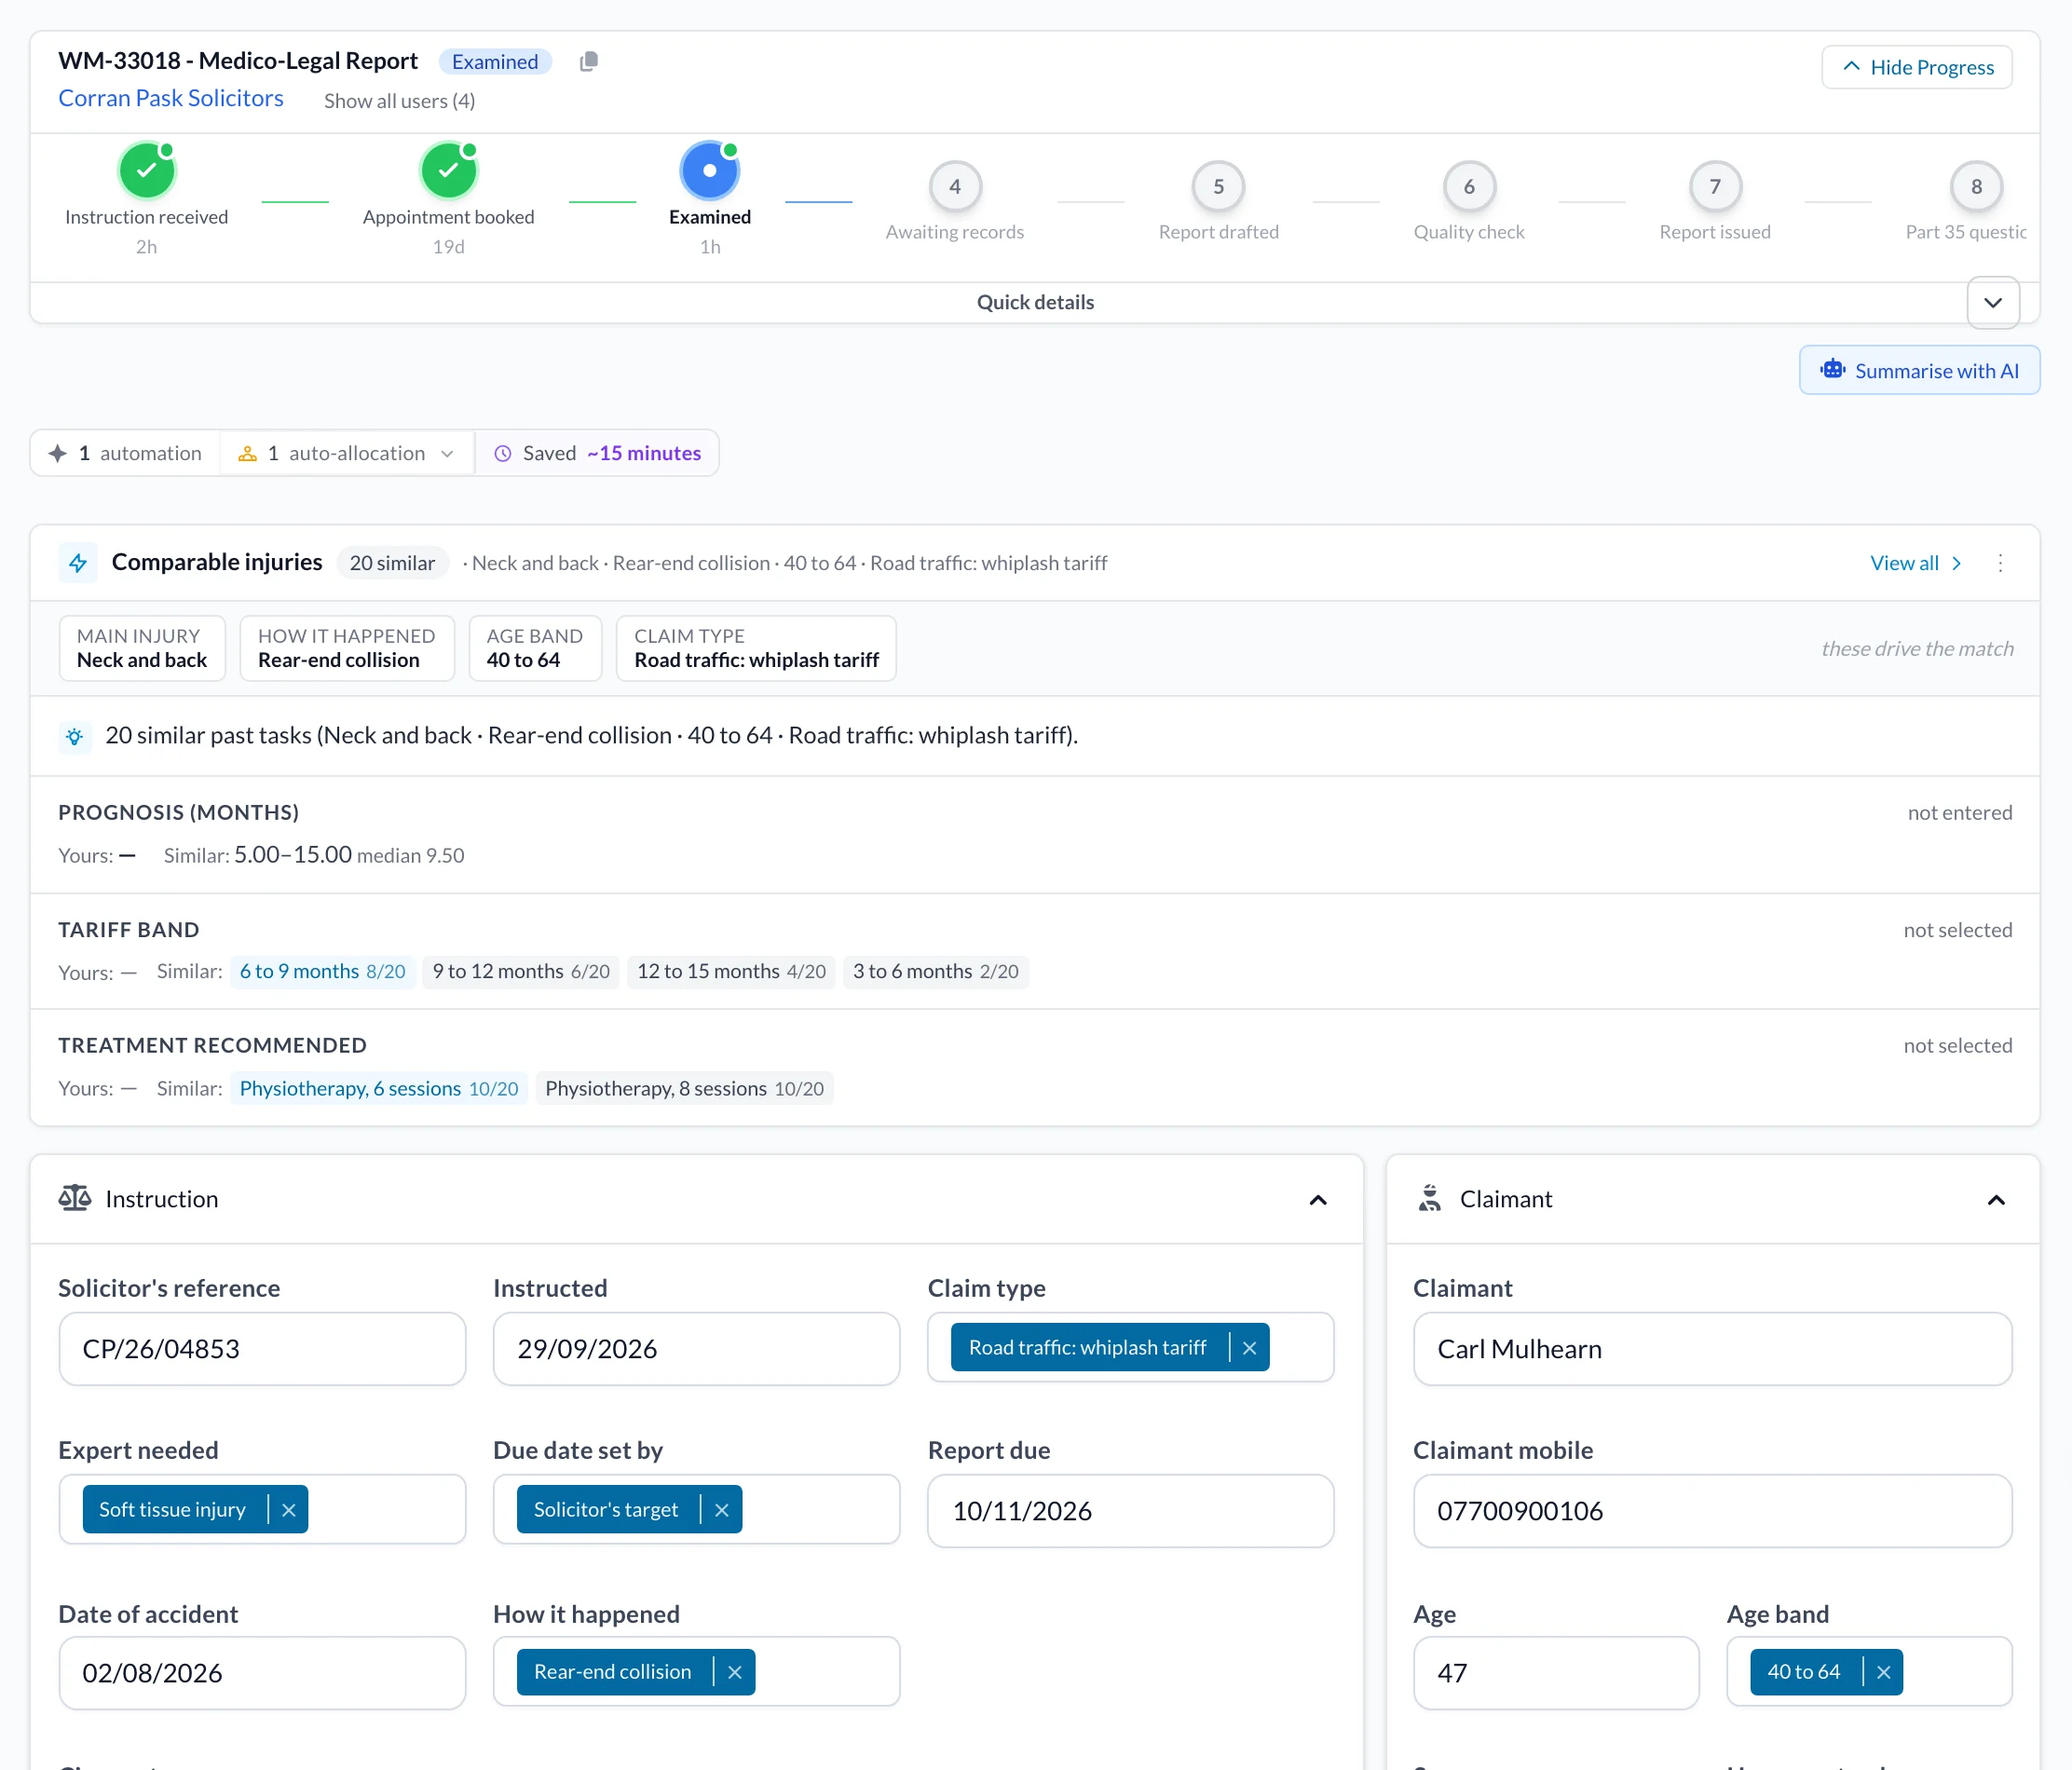2072x1770 pixels.
Task: Open the auto-allocation dropdown
Action: [x=346, y=454]
